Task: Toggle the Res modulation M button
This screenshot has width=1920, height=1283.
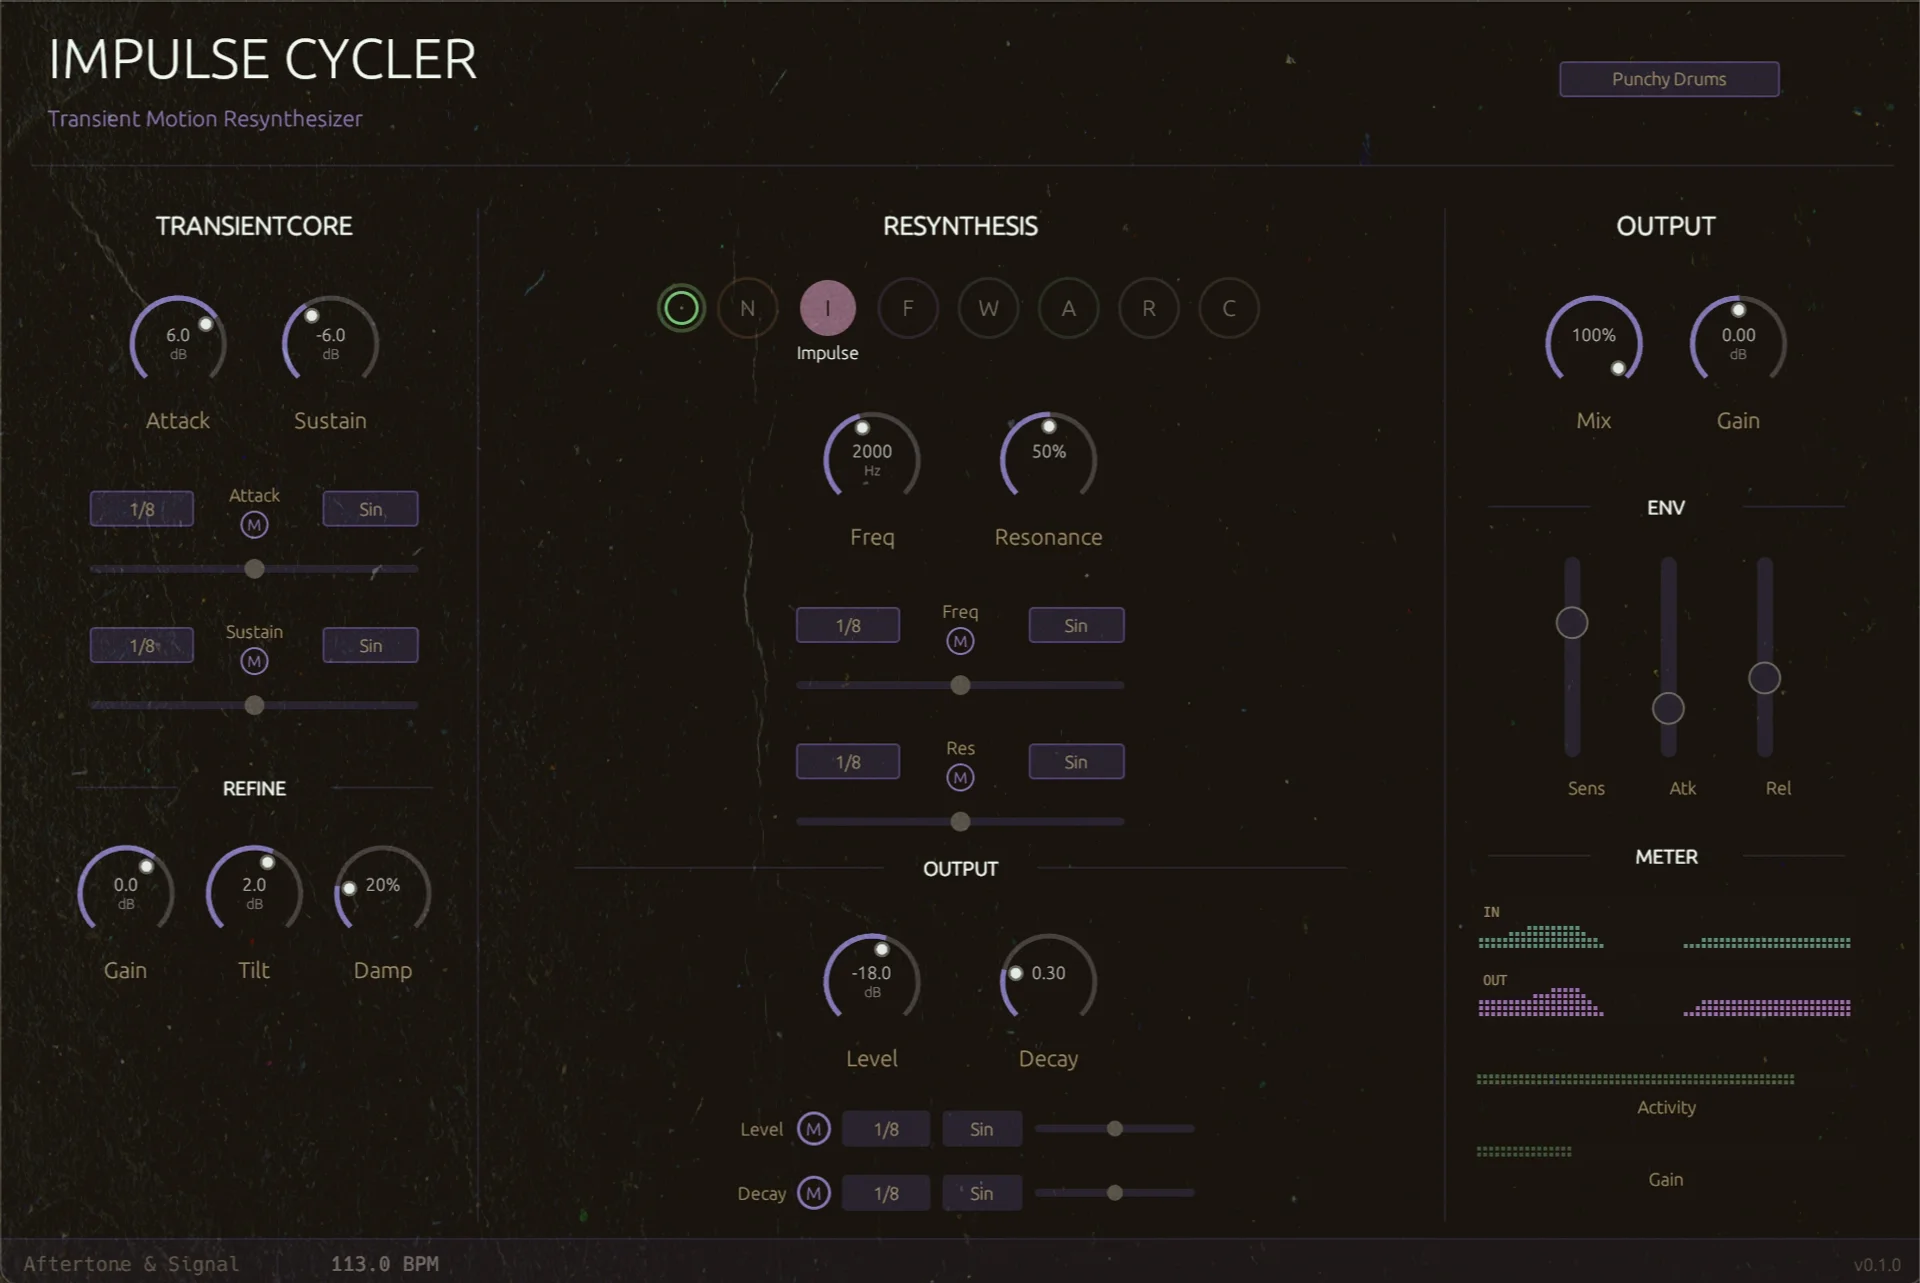Action: coord(959,776)
